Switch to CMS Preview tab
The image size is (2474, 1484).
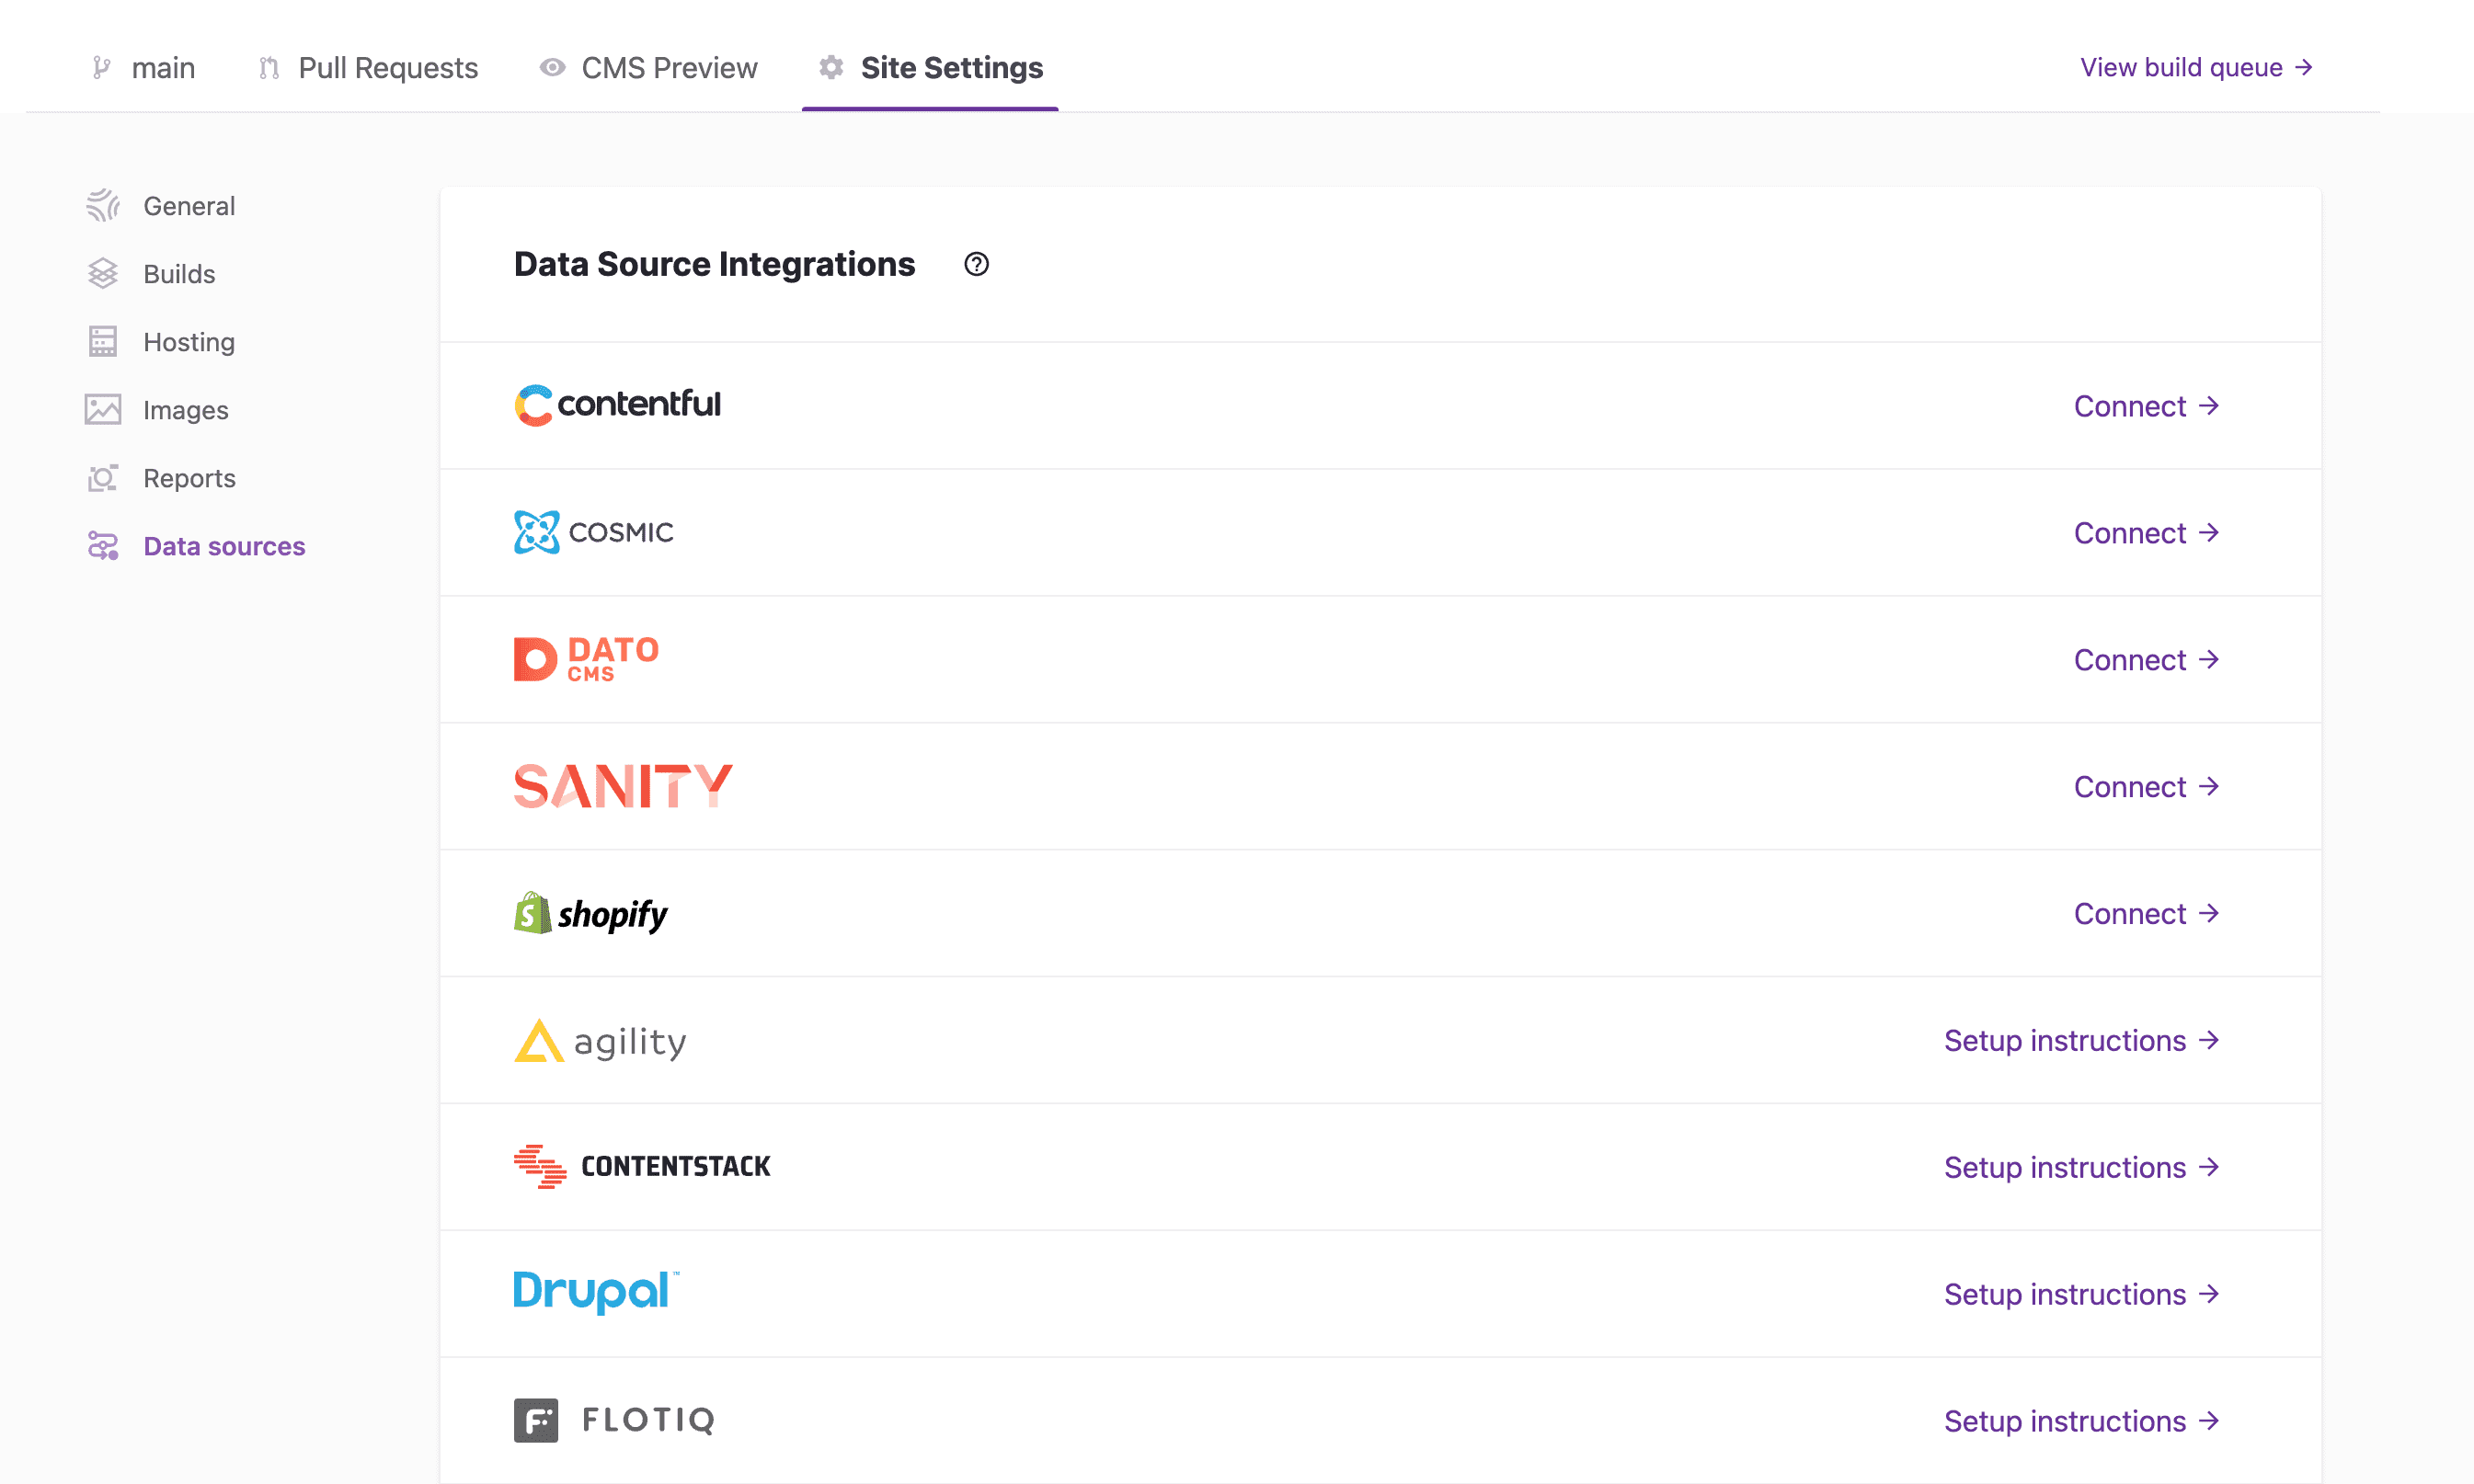(x=668, y=67)
